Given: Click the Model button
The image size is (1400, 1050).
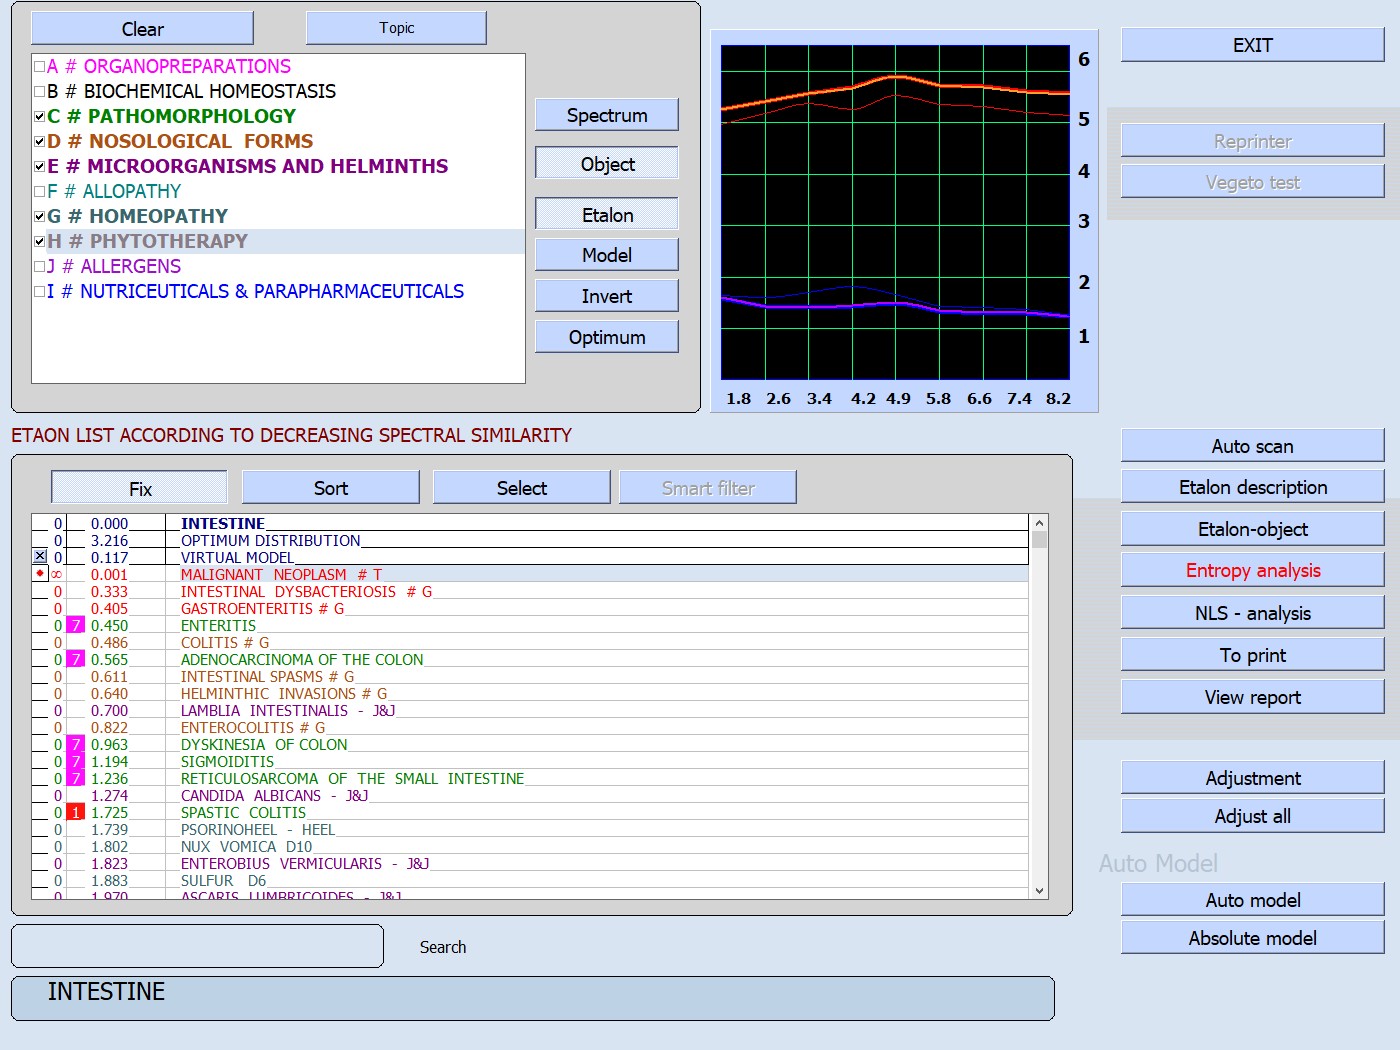Looking at the screenshot, I should 607,255.
